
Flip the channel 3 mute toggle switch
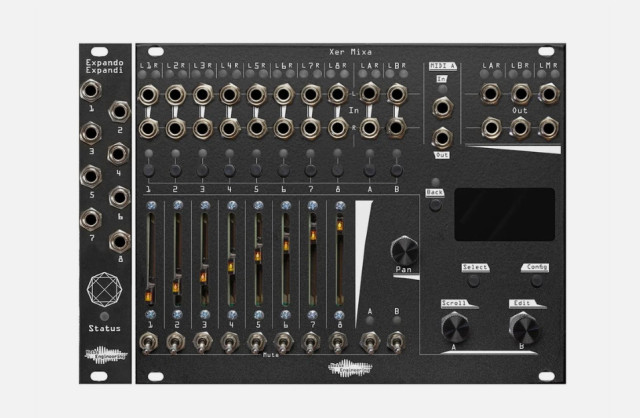[202, 343]
